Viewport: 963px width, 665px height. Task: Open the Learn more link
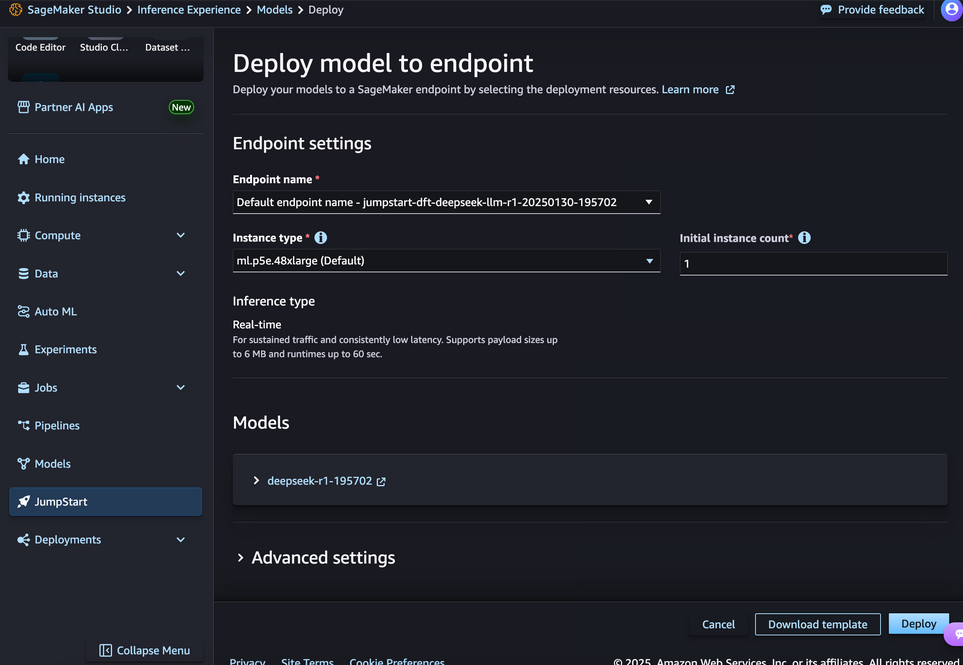(690, 90)
